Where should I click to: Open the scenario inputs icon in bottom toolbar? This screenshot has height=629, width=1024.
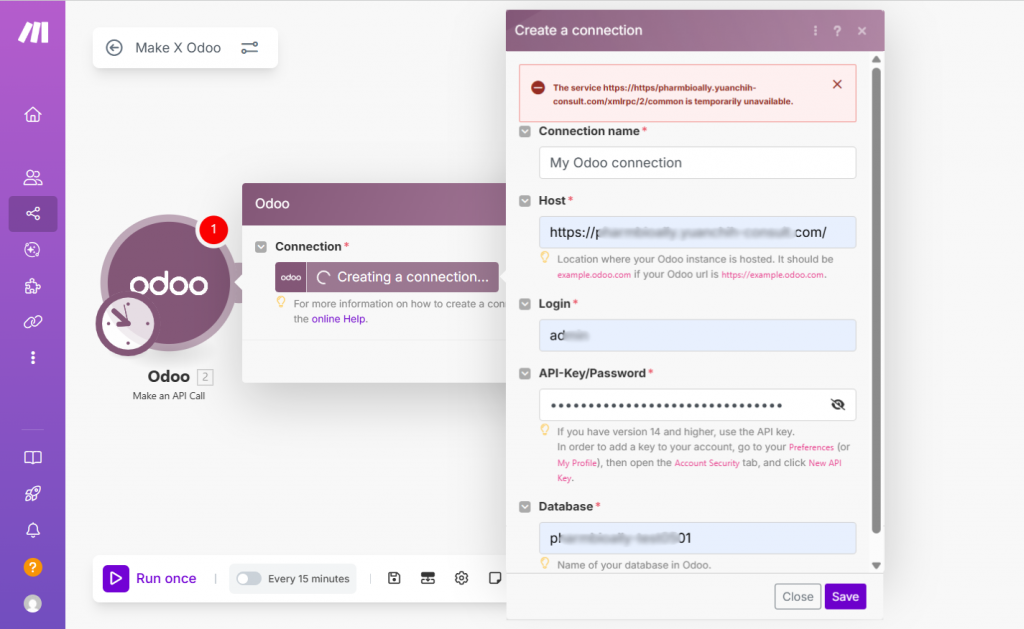(x=428, y=578)
